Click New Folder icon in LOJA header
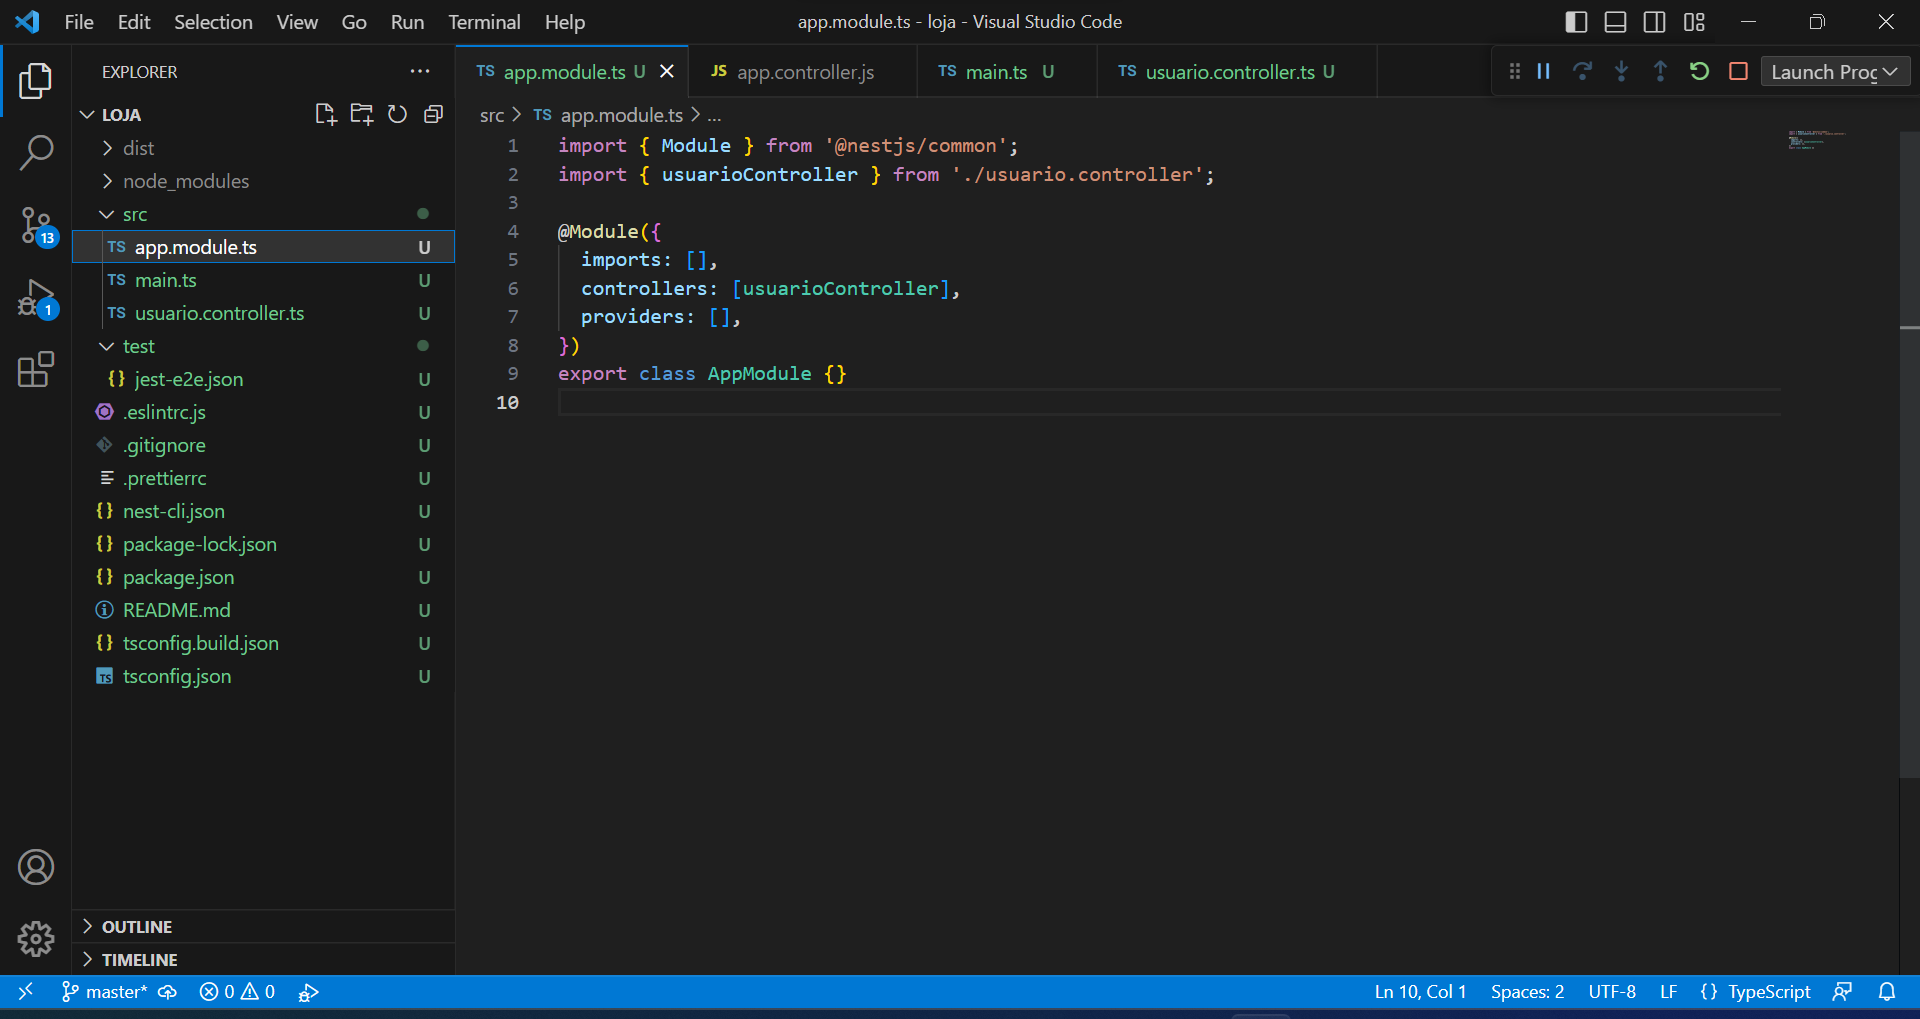Screen dimensions: 1920x1019 [361, 114]
